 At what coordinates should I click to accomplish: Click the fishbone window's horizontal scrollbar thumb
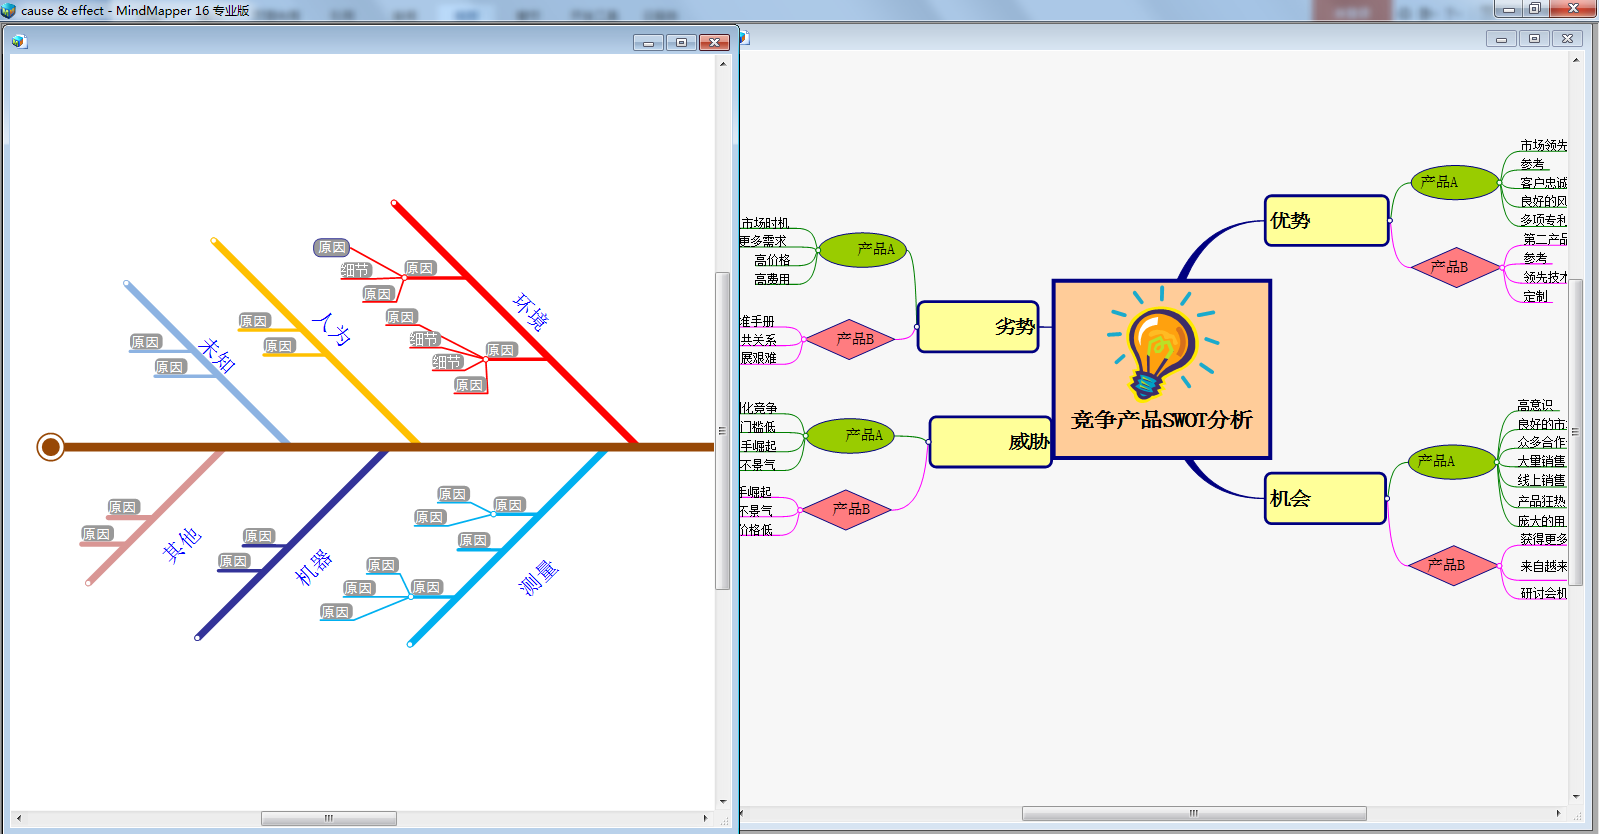point(328,818)
